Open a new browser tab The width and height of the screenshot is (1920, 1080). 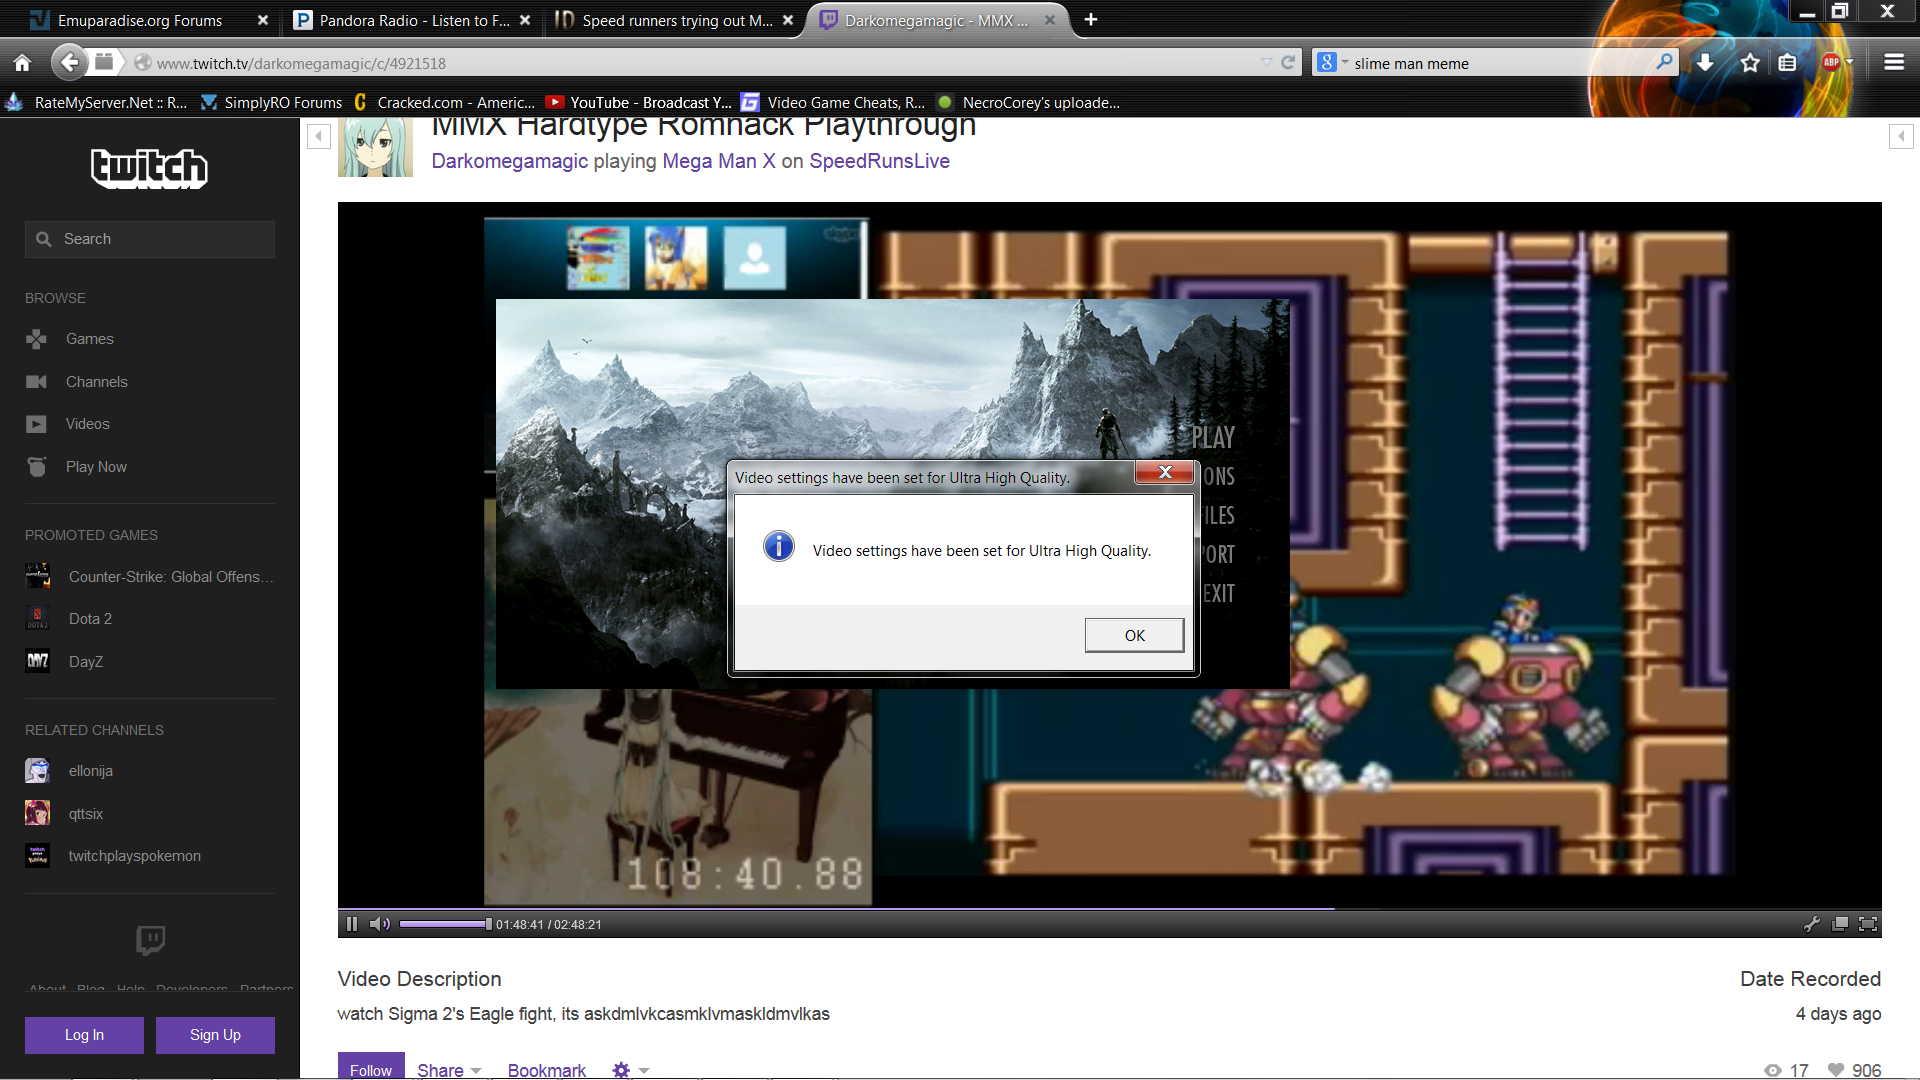point(1091,19)
